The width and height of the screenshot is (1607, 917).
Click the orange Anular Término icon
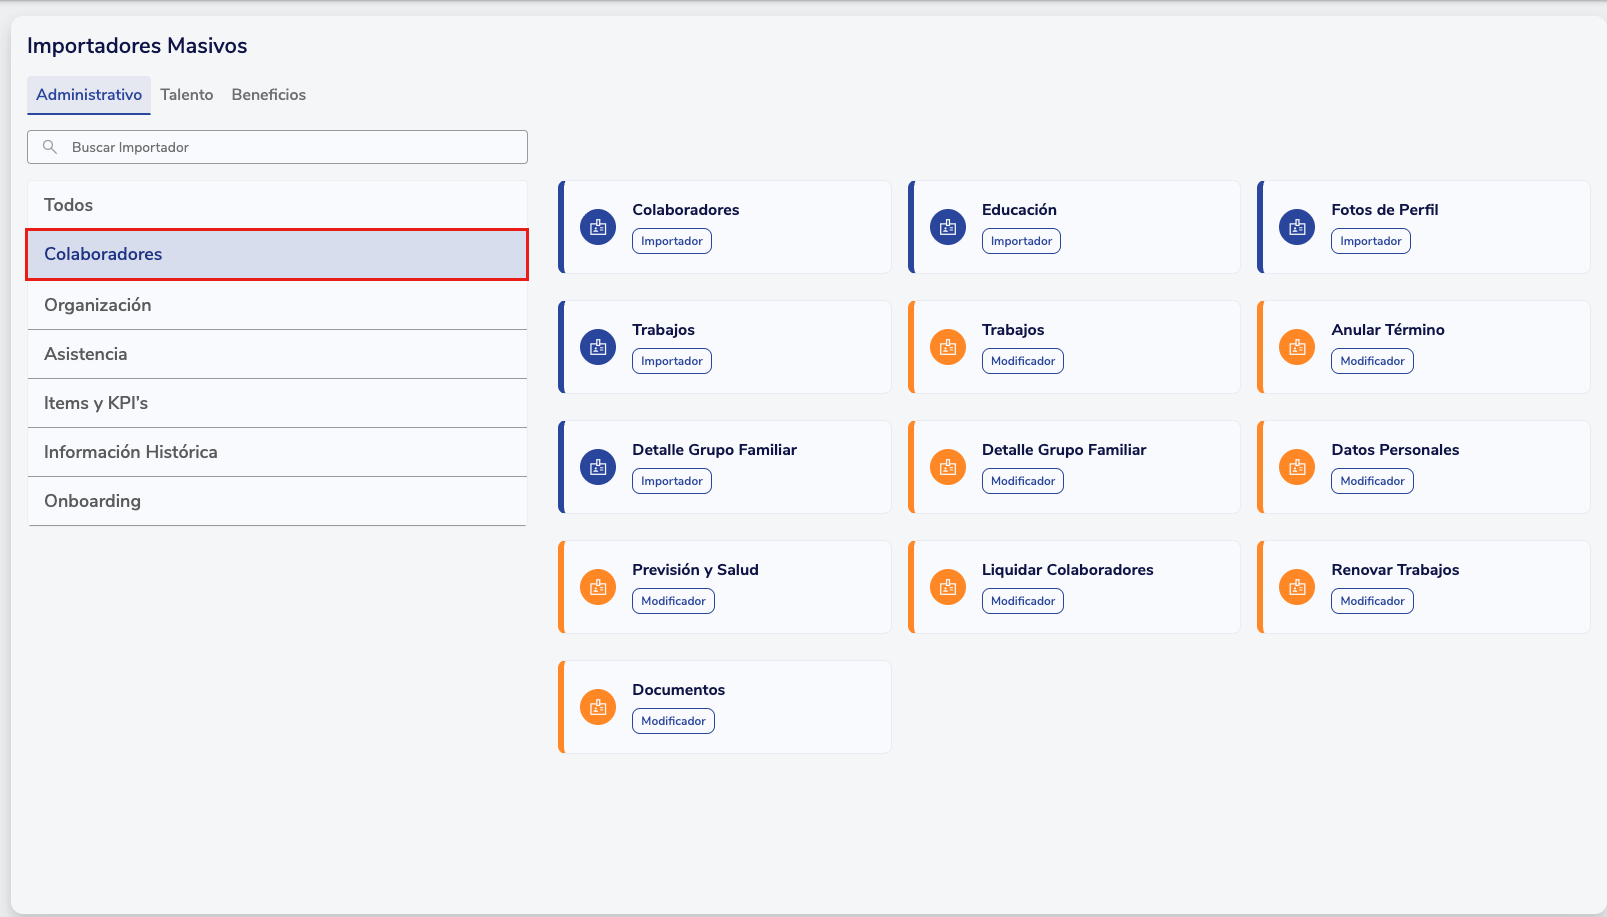point(1297,347)
